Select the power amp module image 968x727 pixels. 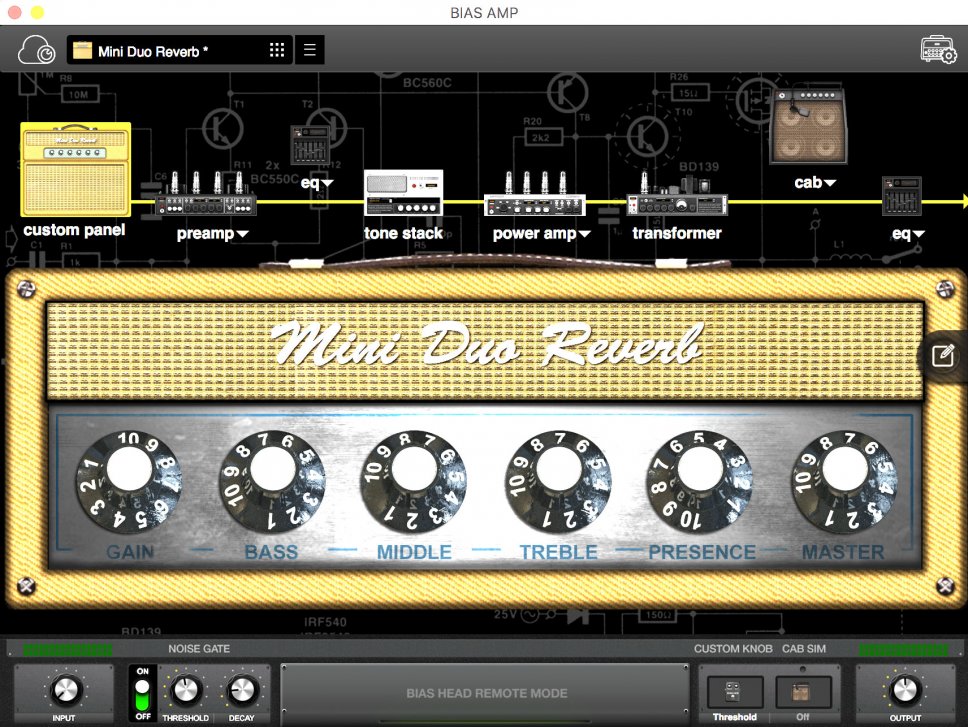(x=534, y=197)
